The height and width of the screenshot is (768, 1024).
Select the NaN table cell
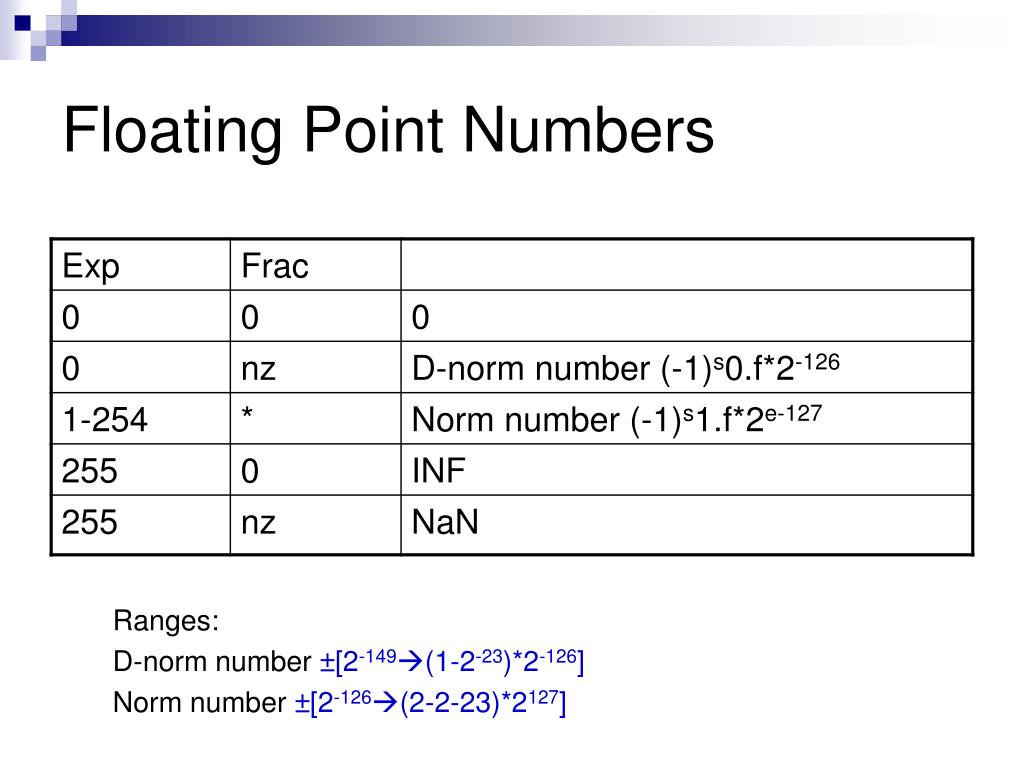click(686, 524)
